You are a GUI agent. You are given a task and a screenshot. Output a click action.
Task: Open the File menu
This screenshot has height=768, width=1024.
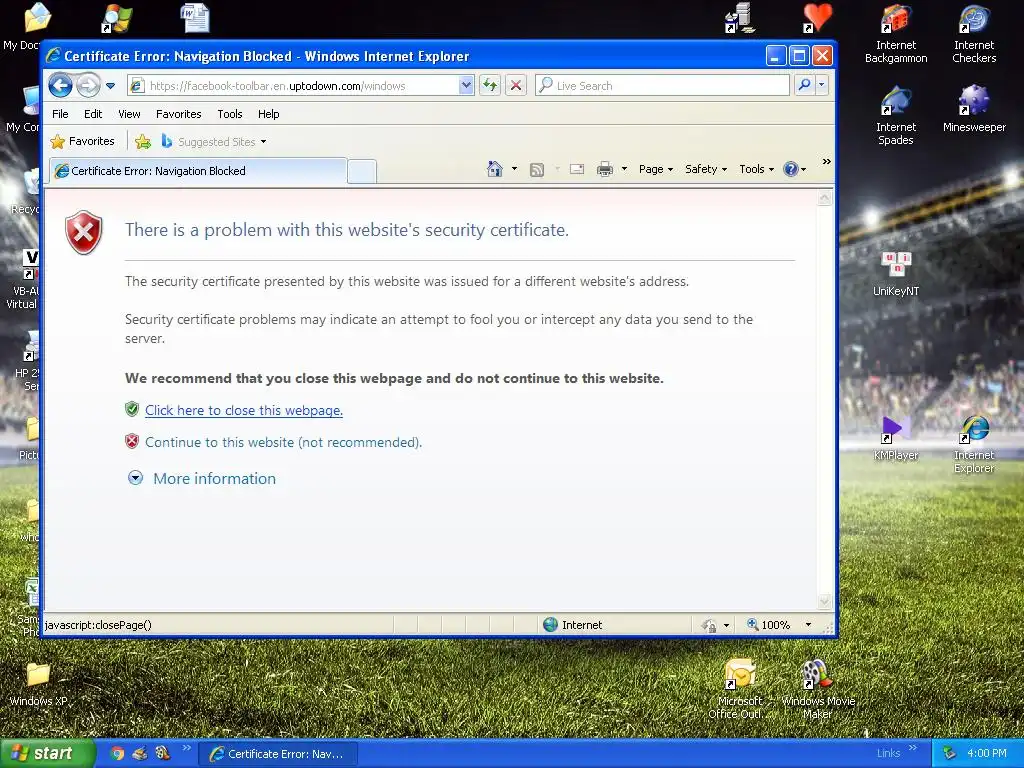click(60, 114)
